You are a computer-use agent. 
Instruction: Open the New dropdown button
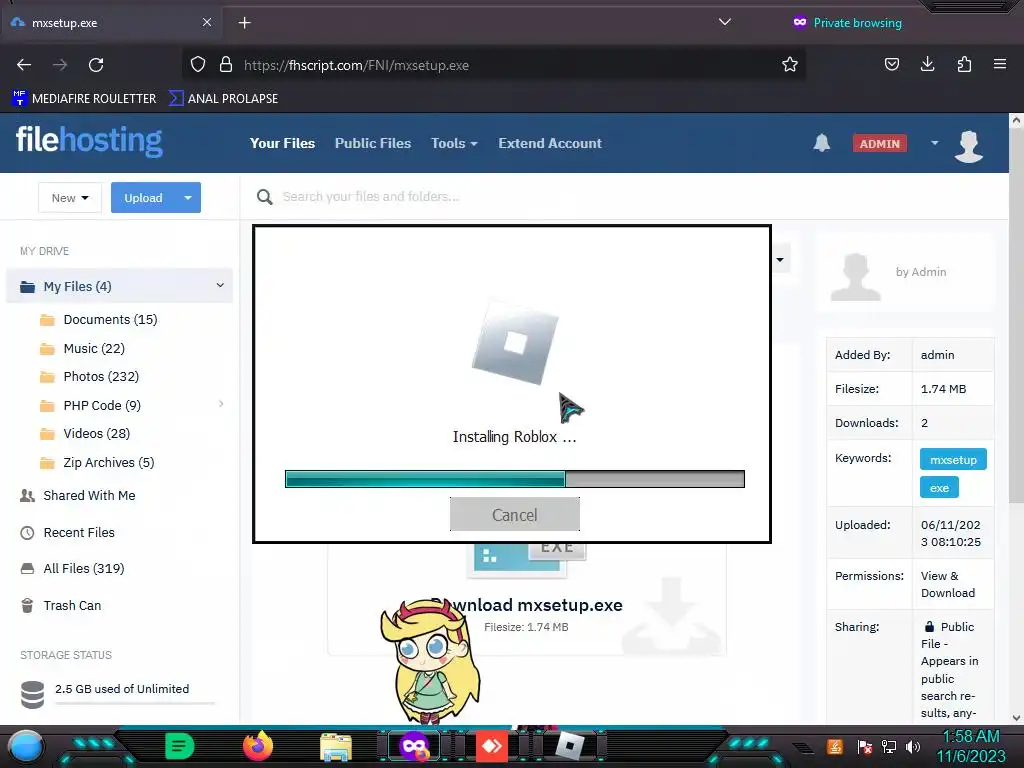coord(70,198)
